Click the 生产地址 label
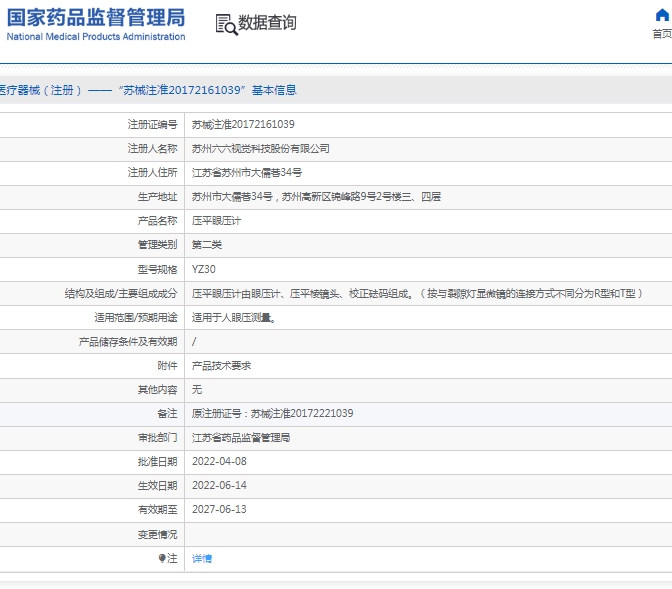This screenshot has width=672, height=589. tap(157, 197)
